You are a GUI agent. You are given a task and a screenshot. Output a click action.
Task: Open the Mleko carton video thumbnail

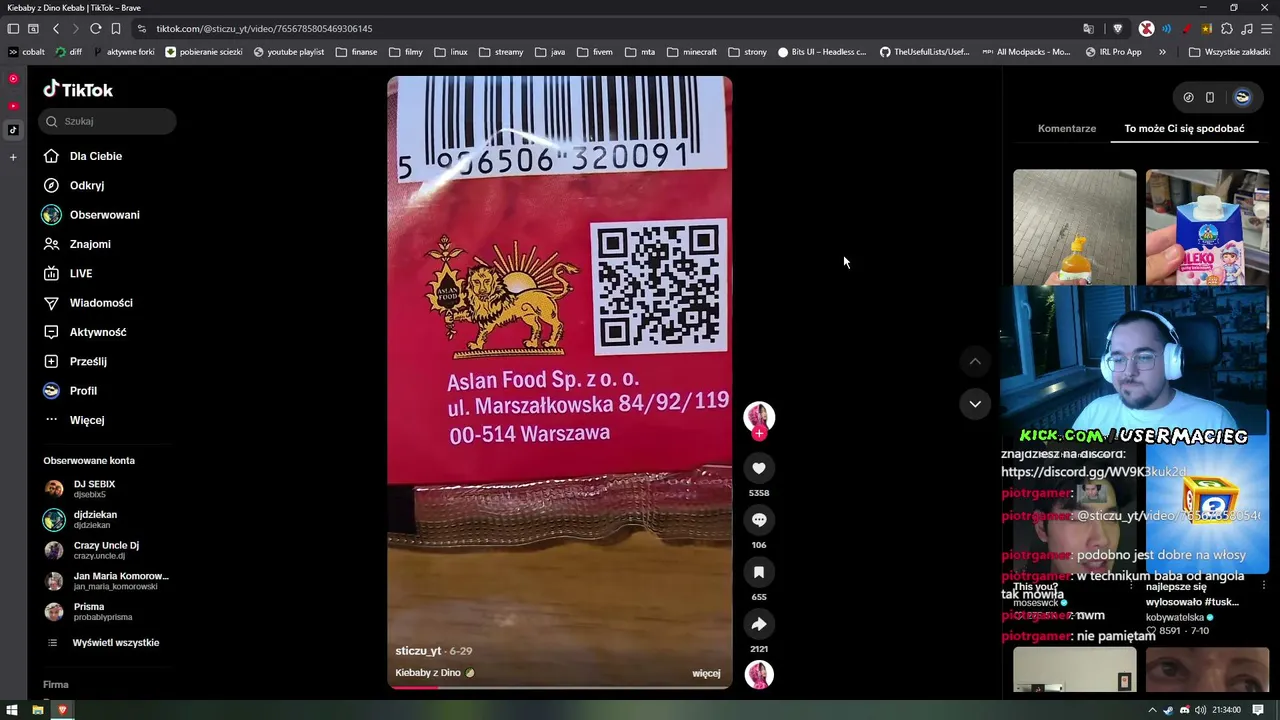[x=1207, y=227]
